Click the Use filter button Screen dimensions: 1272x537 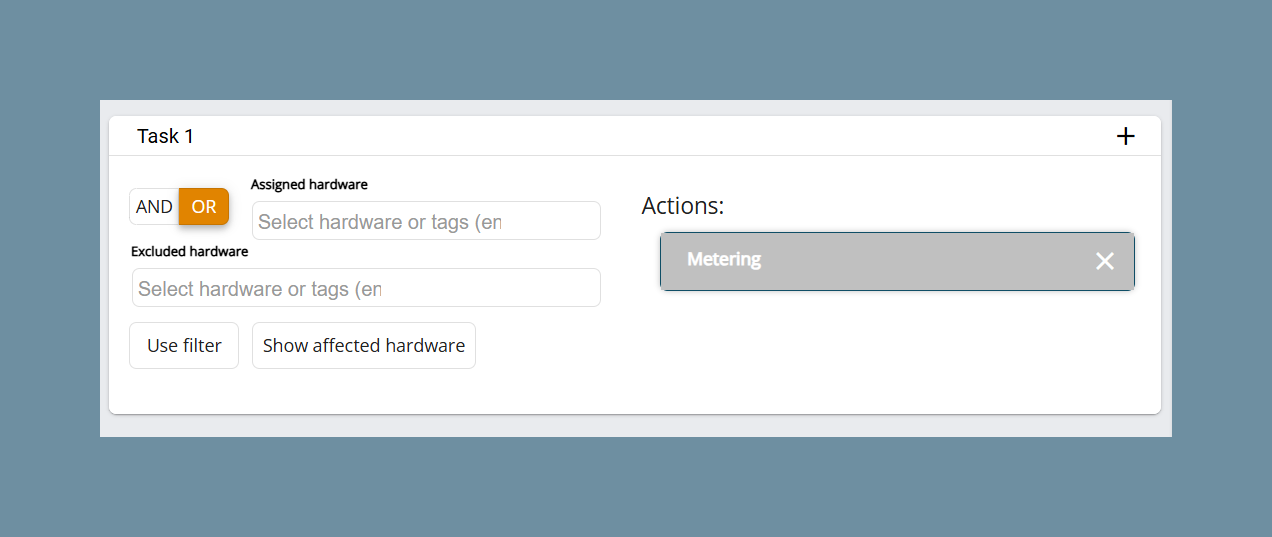[x=184, y=345]
